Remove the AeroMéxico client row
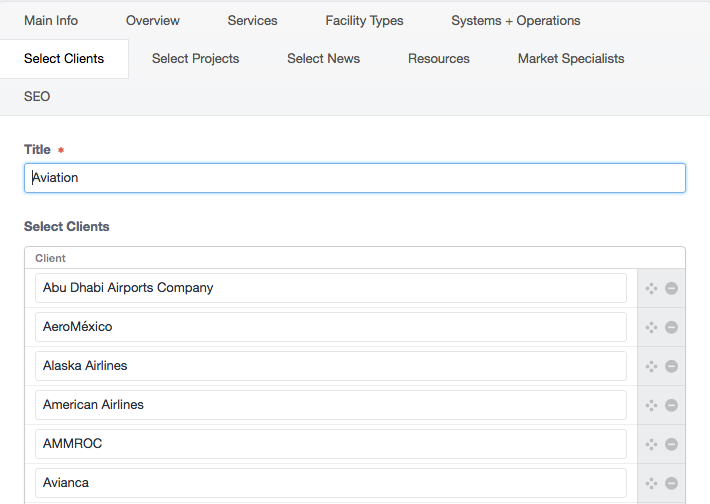Image resolution: width=710 pixels, height=504 pixels. click(672, 327)
